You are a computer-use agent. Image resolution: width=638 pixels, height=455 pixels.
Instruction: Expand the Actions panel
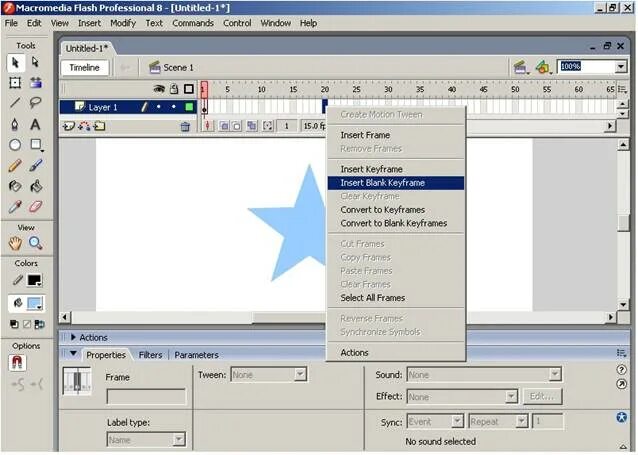pyautogui.click(x=73, y=337)
